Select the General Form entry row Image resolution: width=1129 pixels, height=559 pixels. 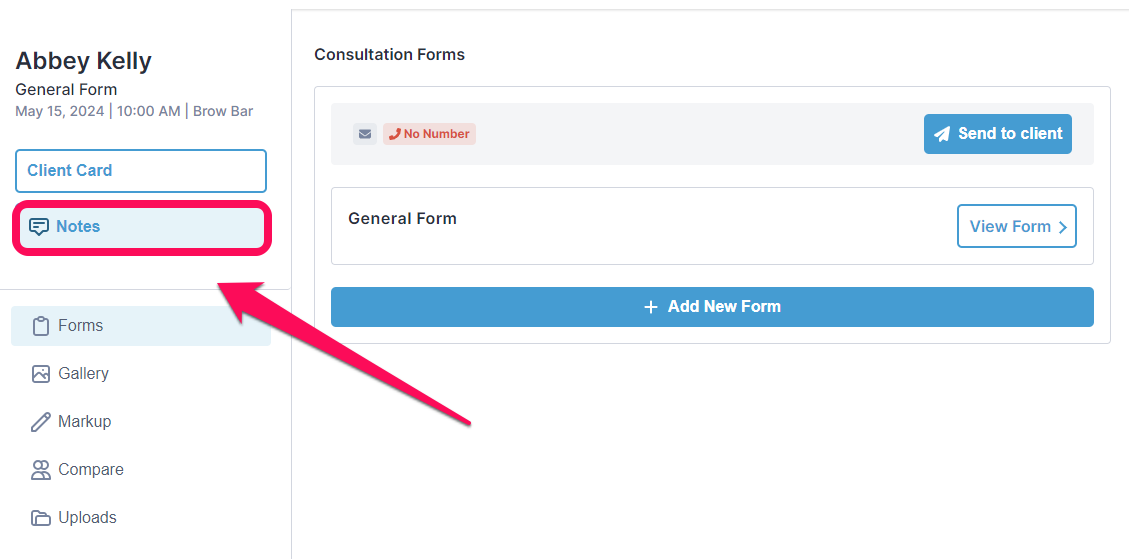(712, 226)
